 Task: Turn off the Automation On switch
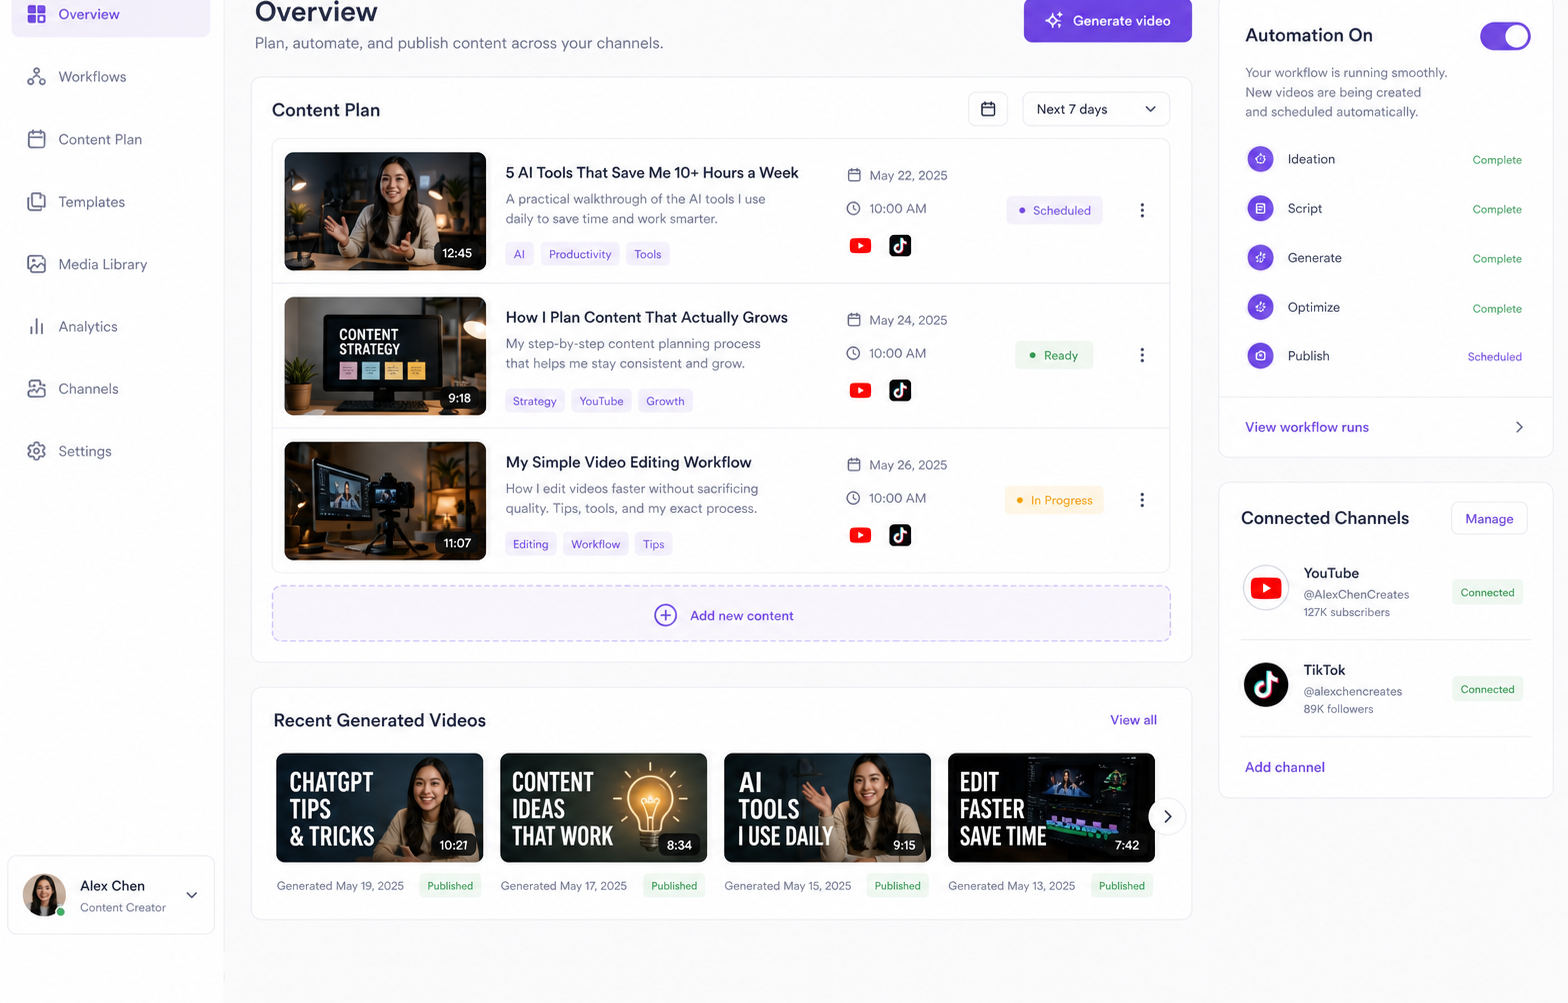coord(1505,36)
